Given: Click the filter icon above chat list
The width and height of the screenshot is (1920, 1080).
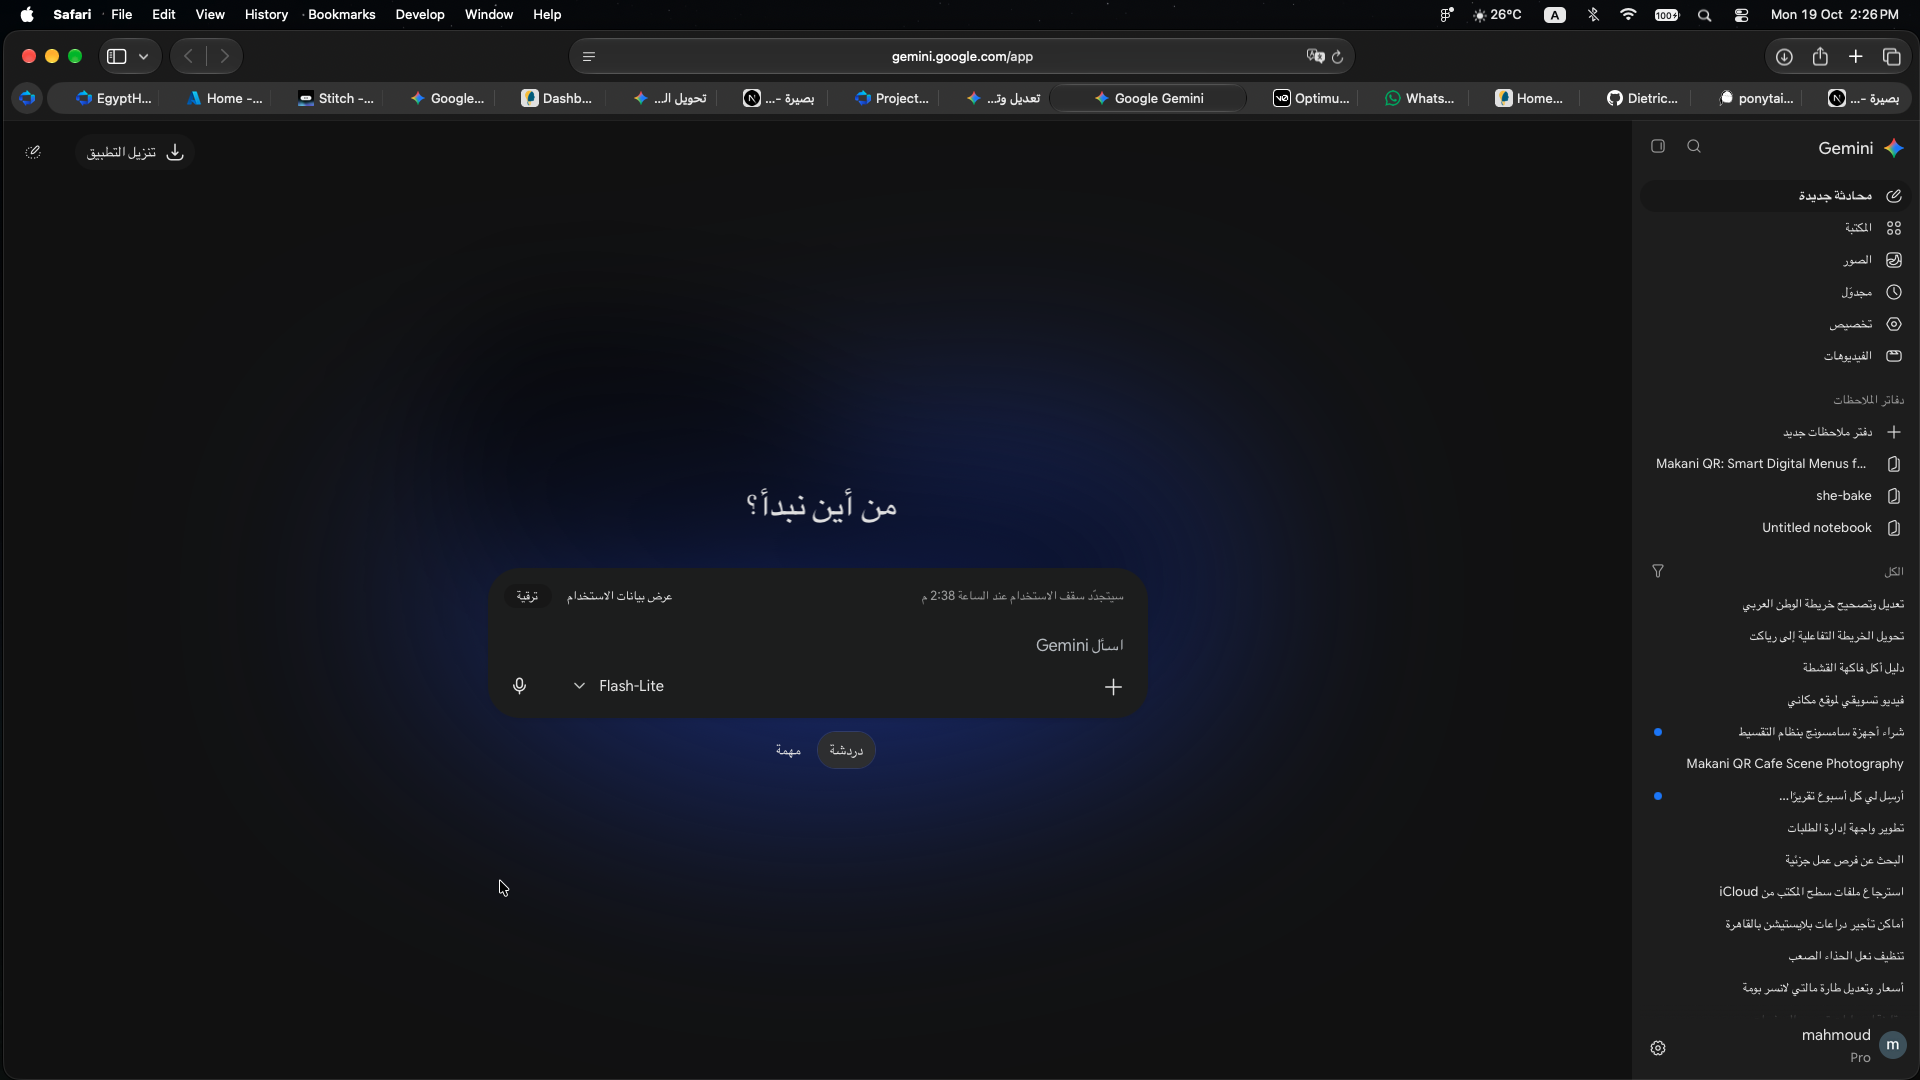Looking at the screenshot, I should pos(1658,571).
